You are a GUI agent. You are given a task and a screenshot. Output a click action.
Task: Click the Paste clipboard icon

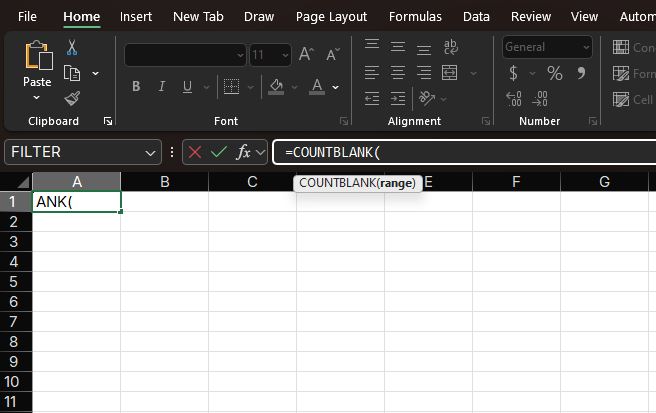click(x=38, y=55)
